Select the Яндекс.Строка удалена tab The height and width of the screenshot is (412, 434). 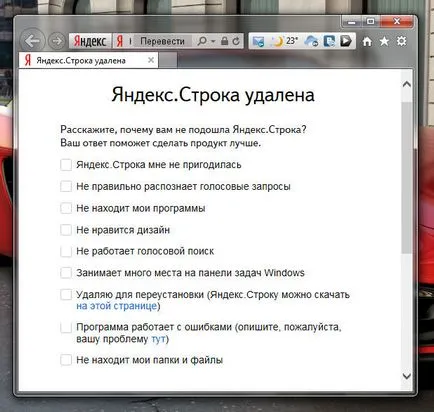click(88, 60)
